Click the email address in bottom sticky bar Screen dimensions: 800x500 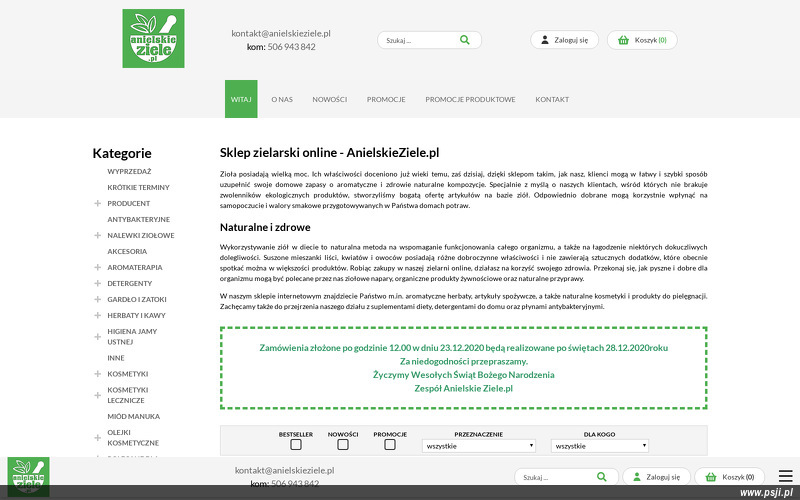pyautogui.click(x=285, y=470)
